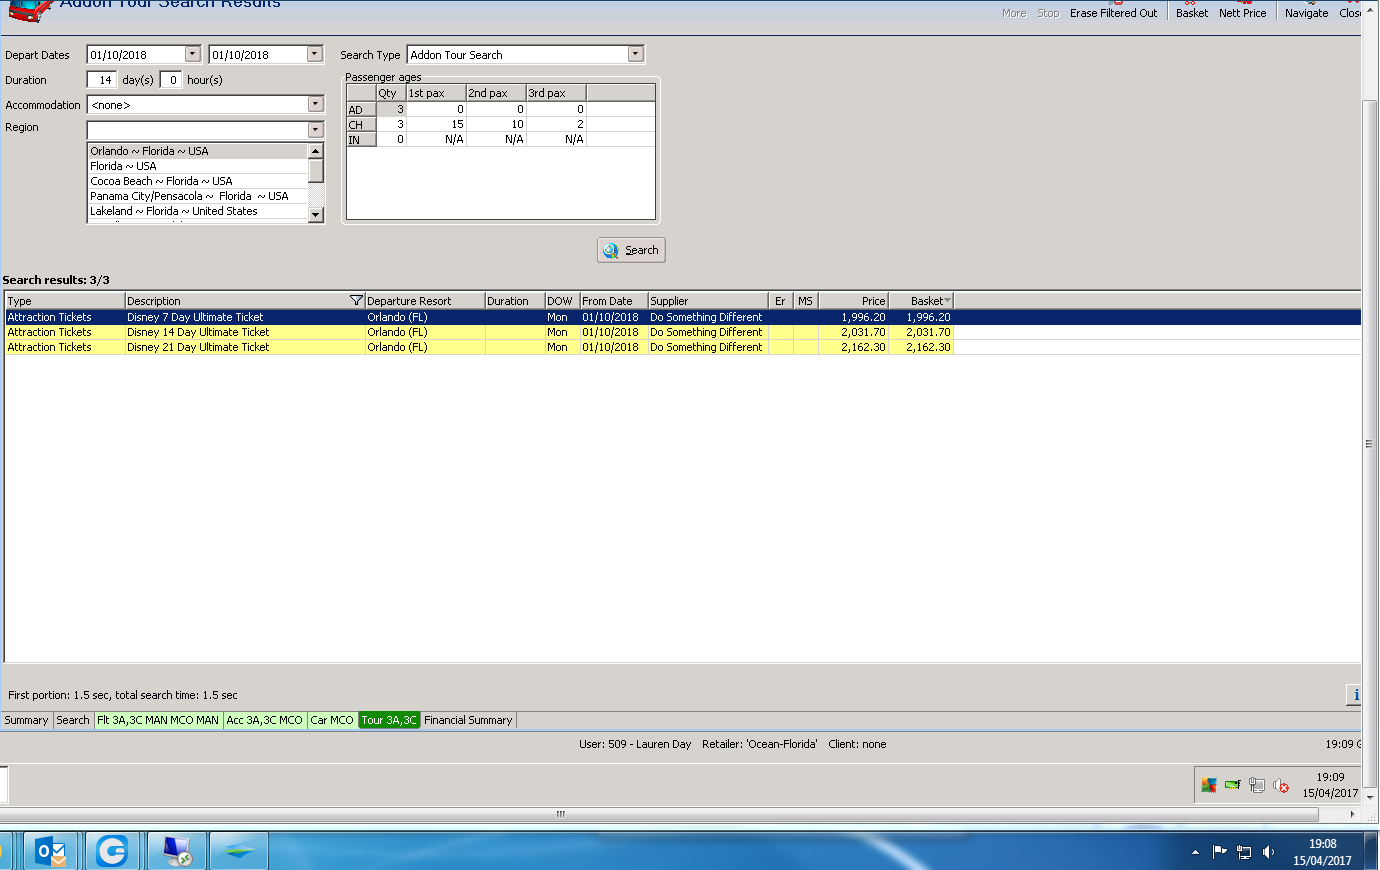Click the region list scroll down arrow
This screenshot has height=870, width=1380.
point(316,214)
